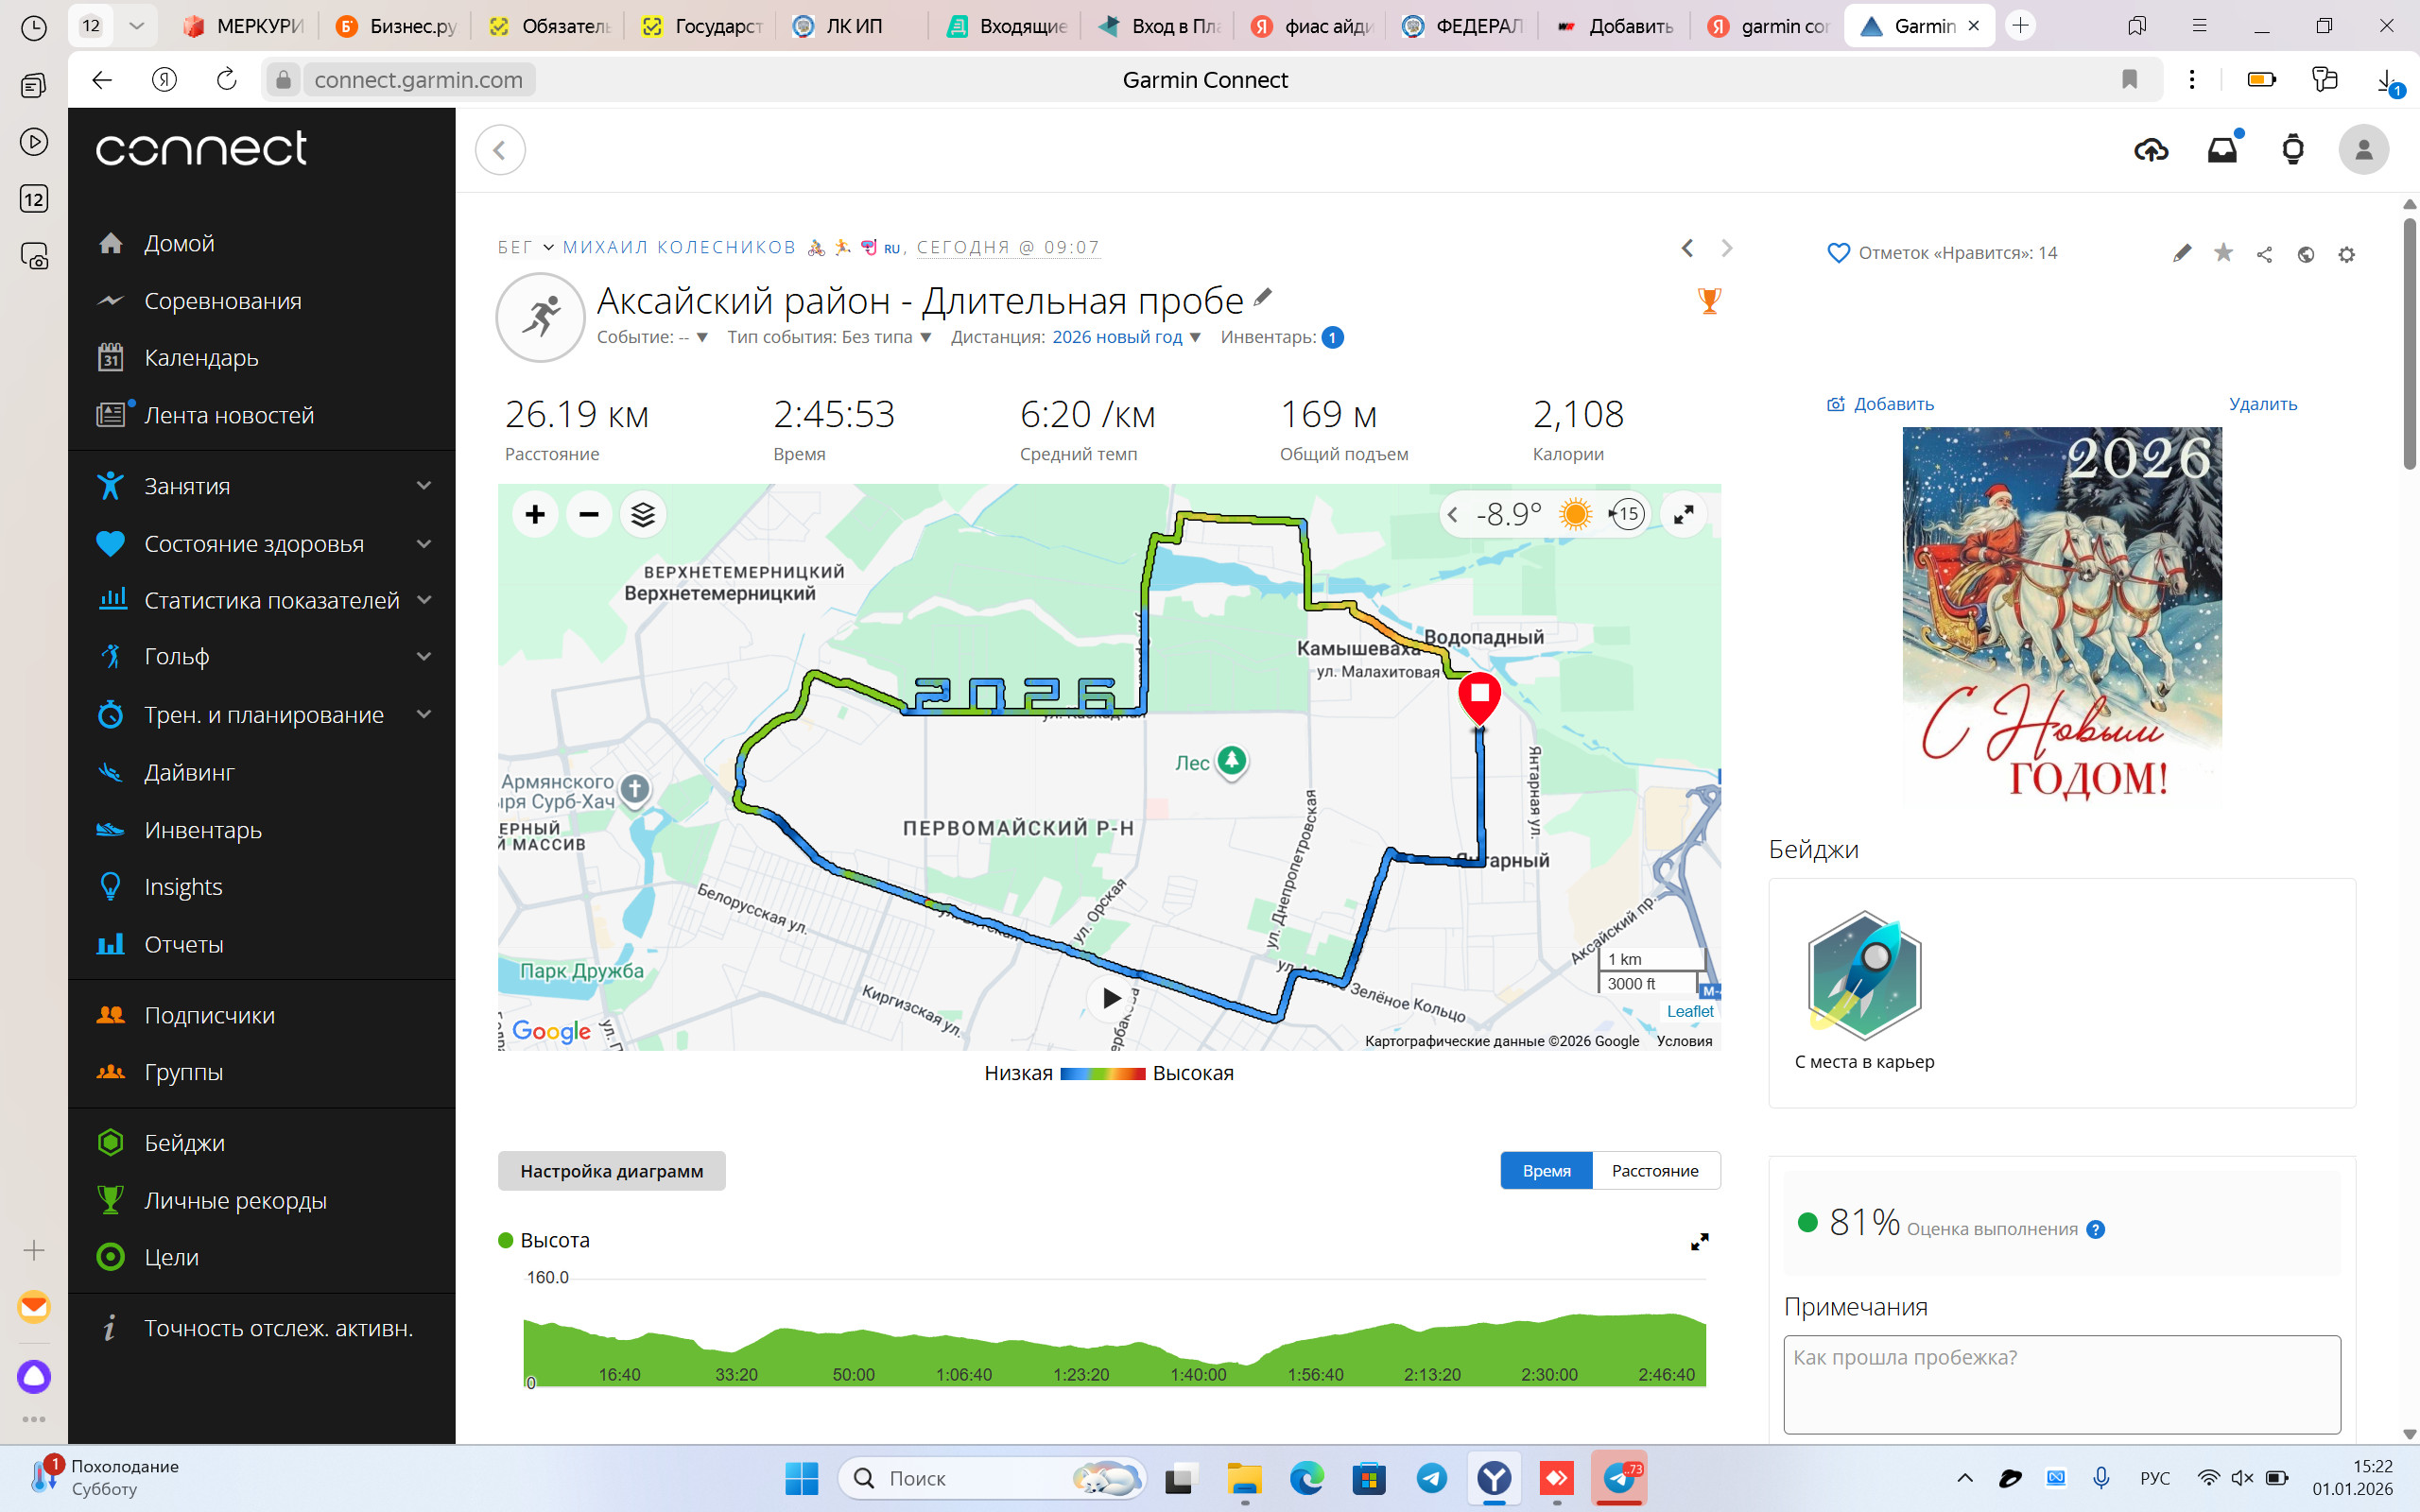Click the taskbar Поиск search box
2420x1512 pixels.
(x=992, y=1478)
